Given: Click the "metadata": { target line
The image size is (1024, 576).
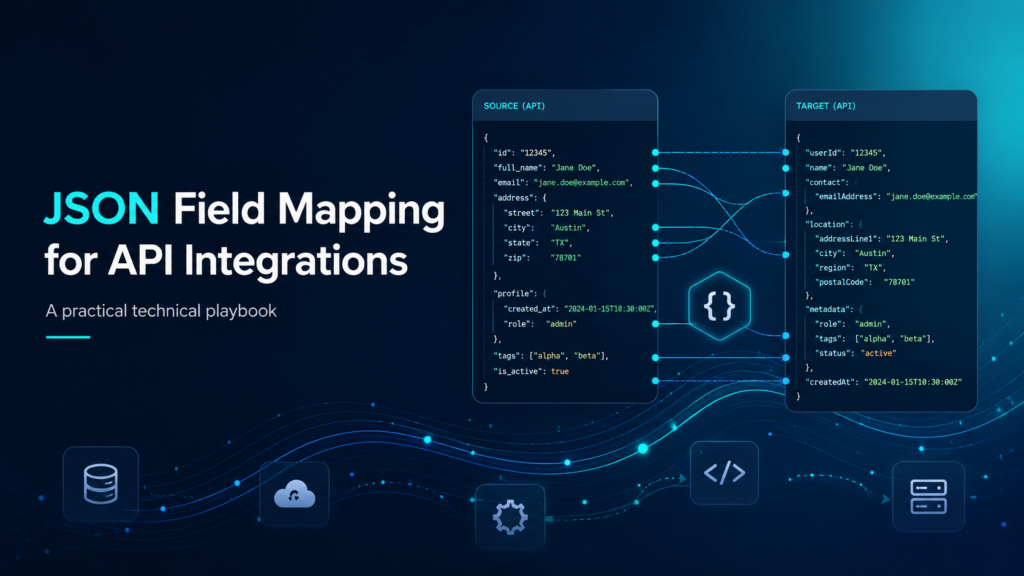Looking at the screenshot, I should pyautogui.click(x=834, y=310).
